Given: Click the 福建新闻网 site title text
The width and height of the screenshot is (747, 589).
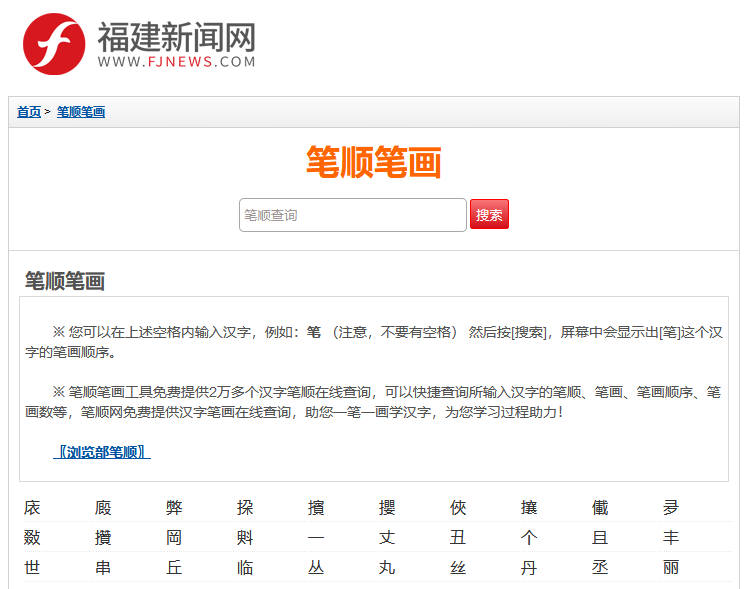Looking at the screenshot, I should coord(176,38).
